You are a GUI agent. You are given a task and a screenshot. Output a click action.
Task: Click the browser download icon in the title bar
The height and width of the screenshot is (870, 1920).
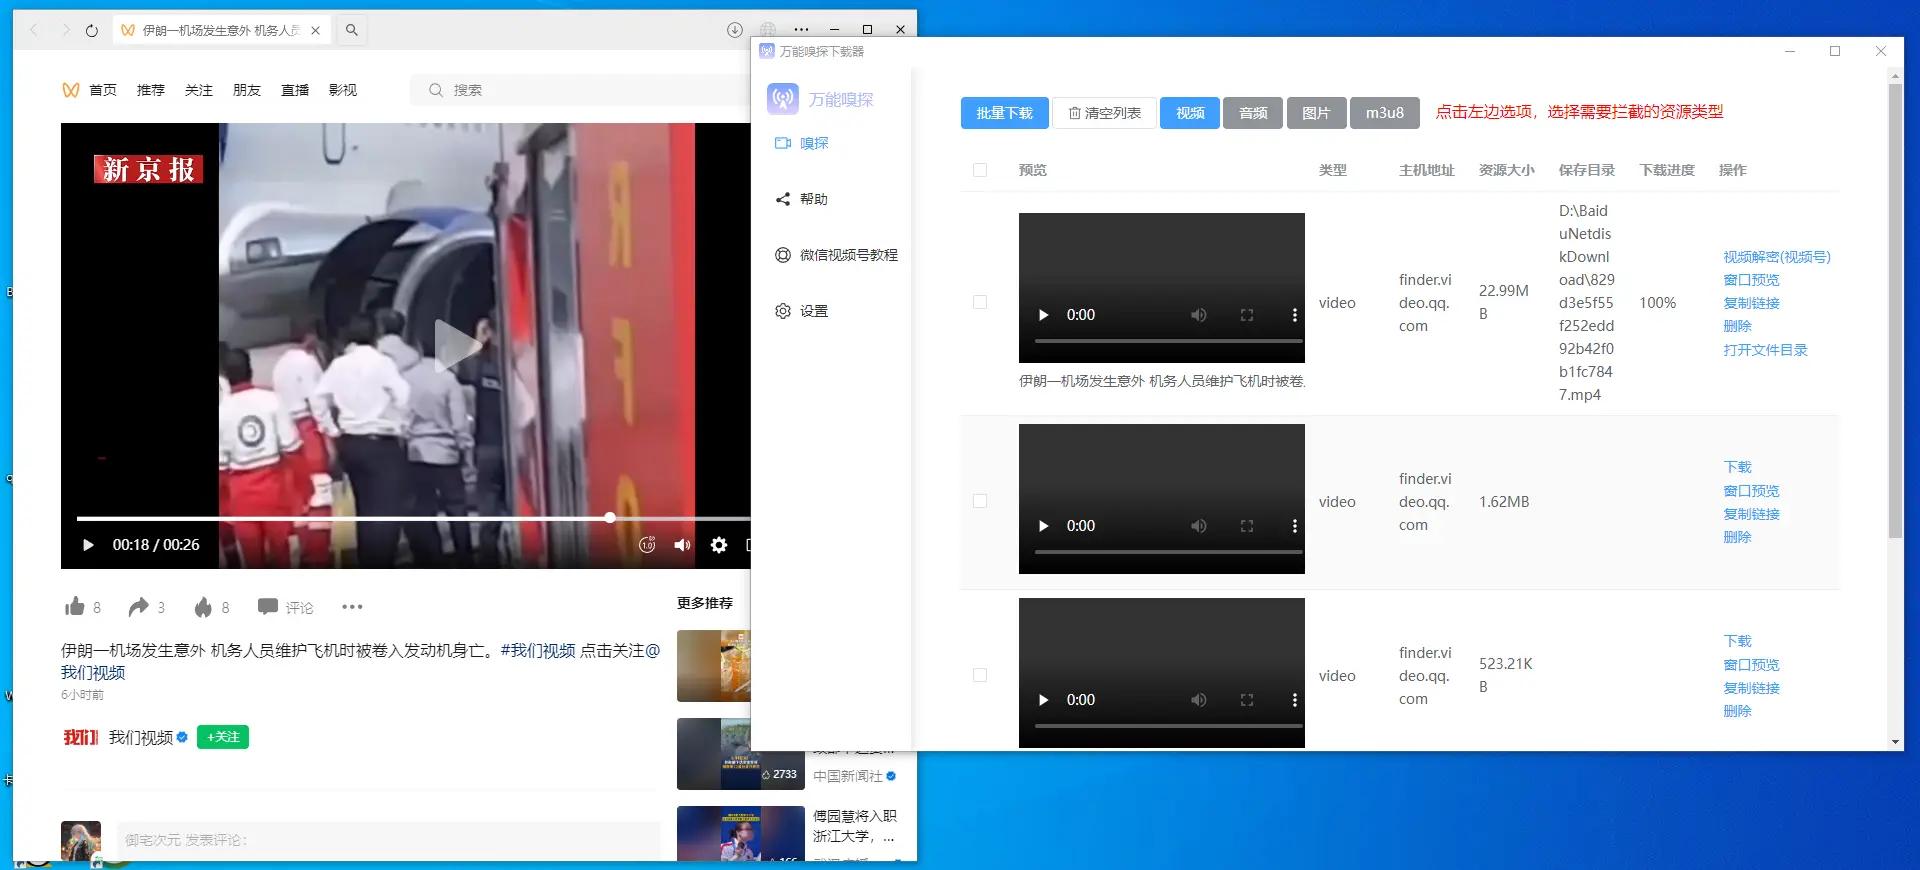pos(735,30)
